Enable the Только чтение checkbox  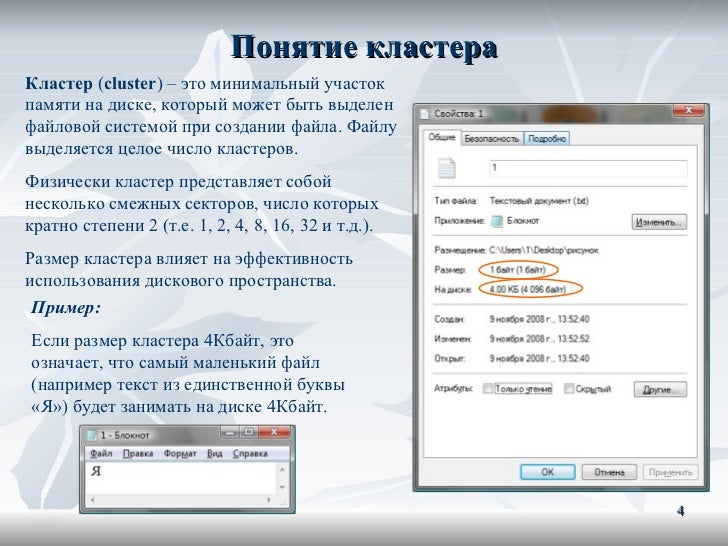[487, 389]
